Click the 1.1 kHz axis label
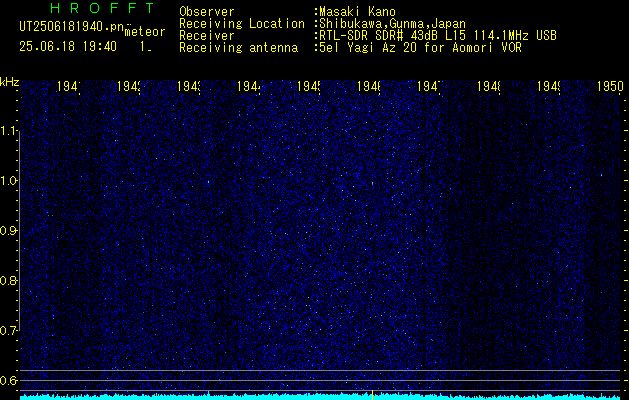 point(9,130)
